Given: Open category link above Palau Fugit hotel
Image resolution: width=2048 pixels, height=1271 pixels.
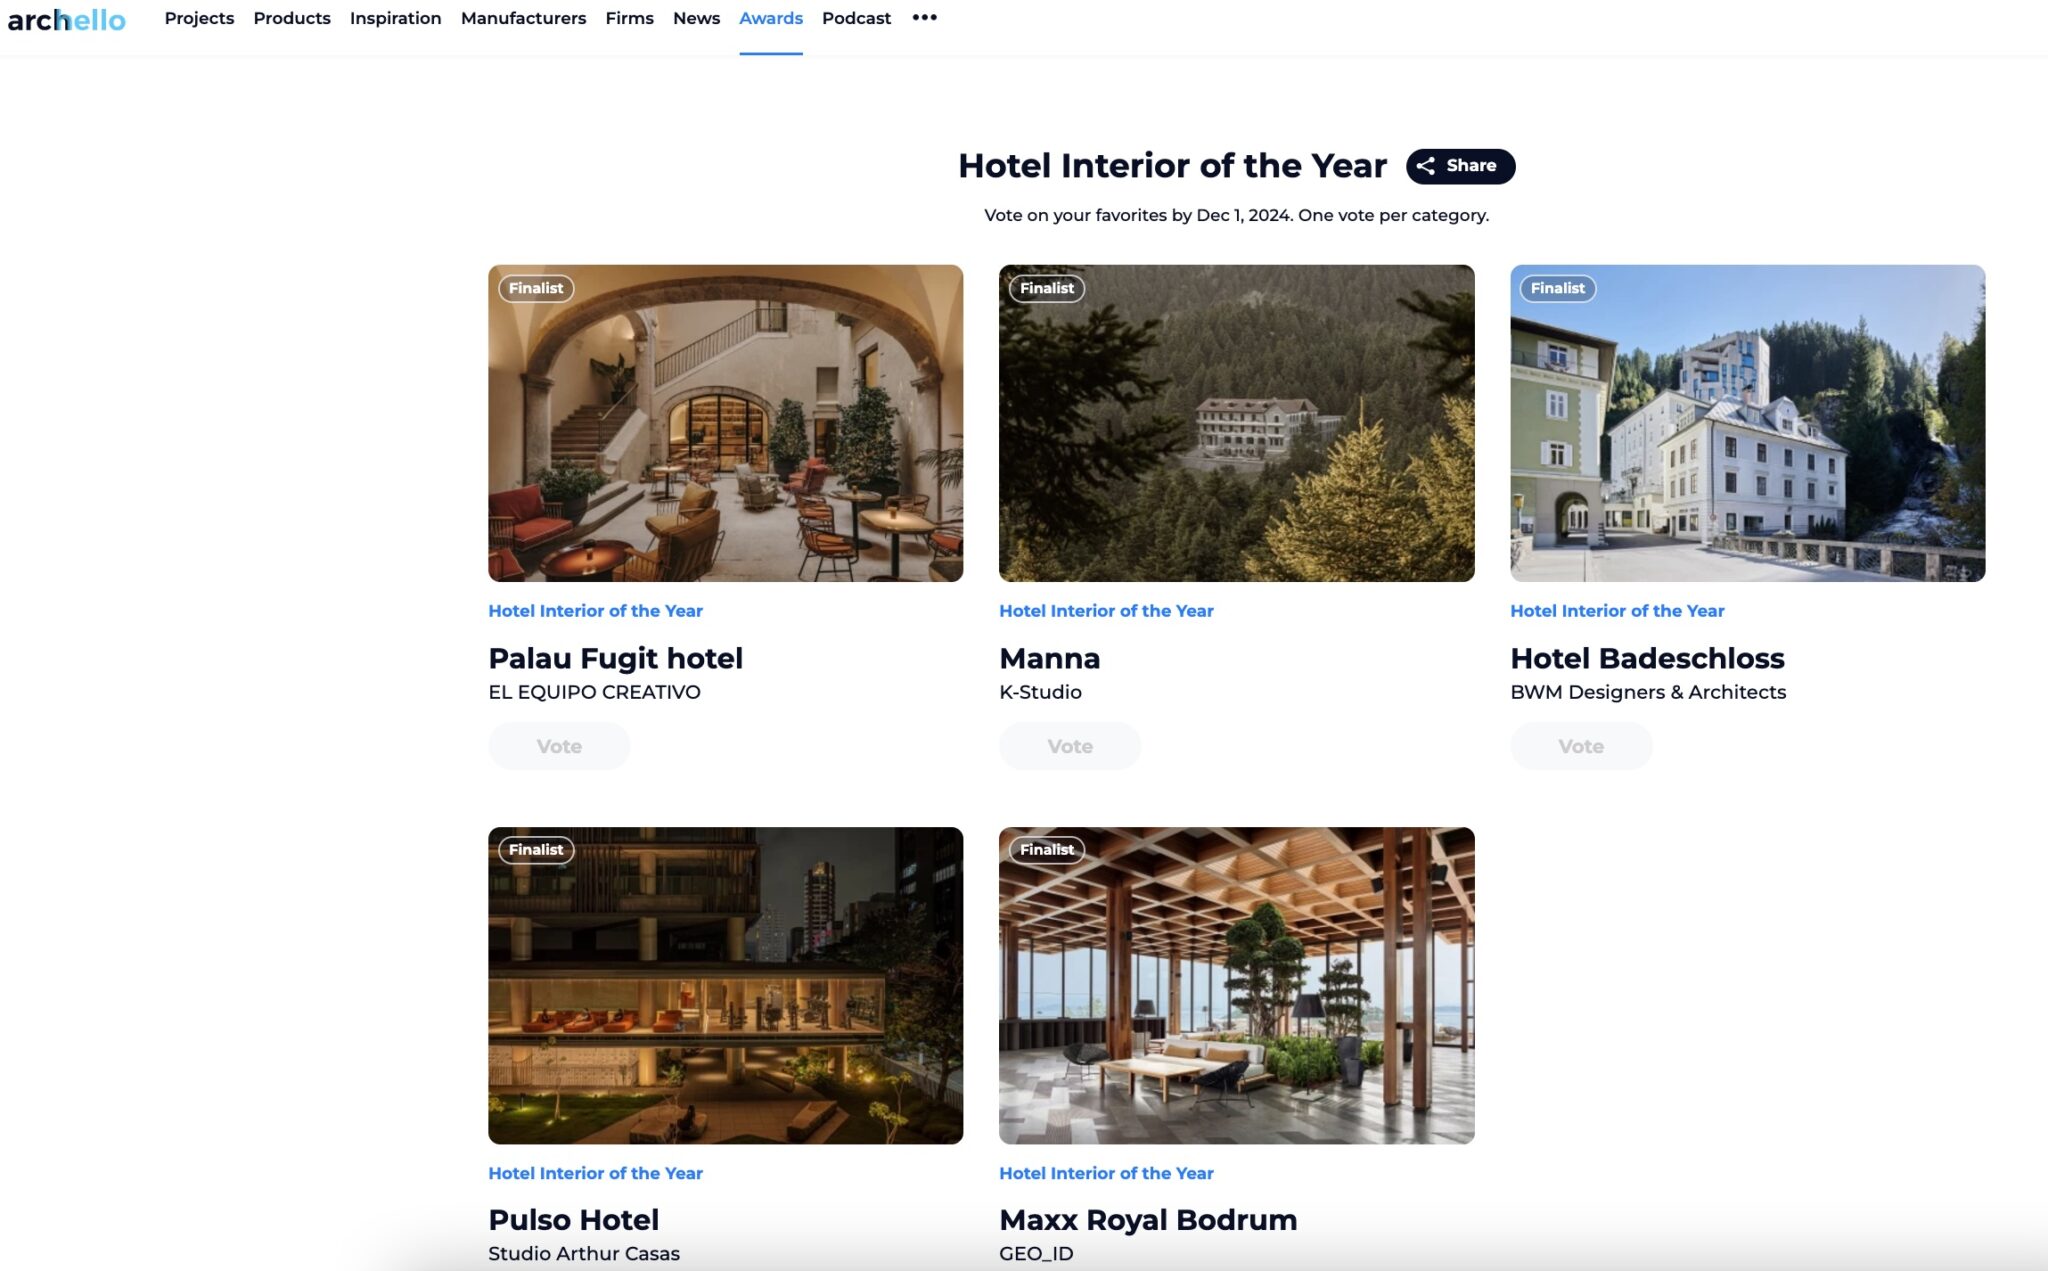Looking at the screenshot, I should (595, 611).
